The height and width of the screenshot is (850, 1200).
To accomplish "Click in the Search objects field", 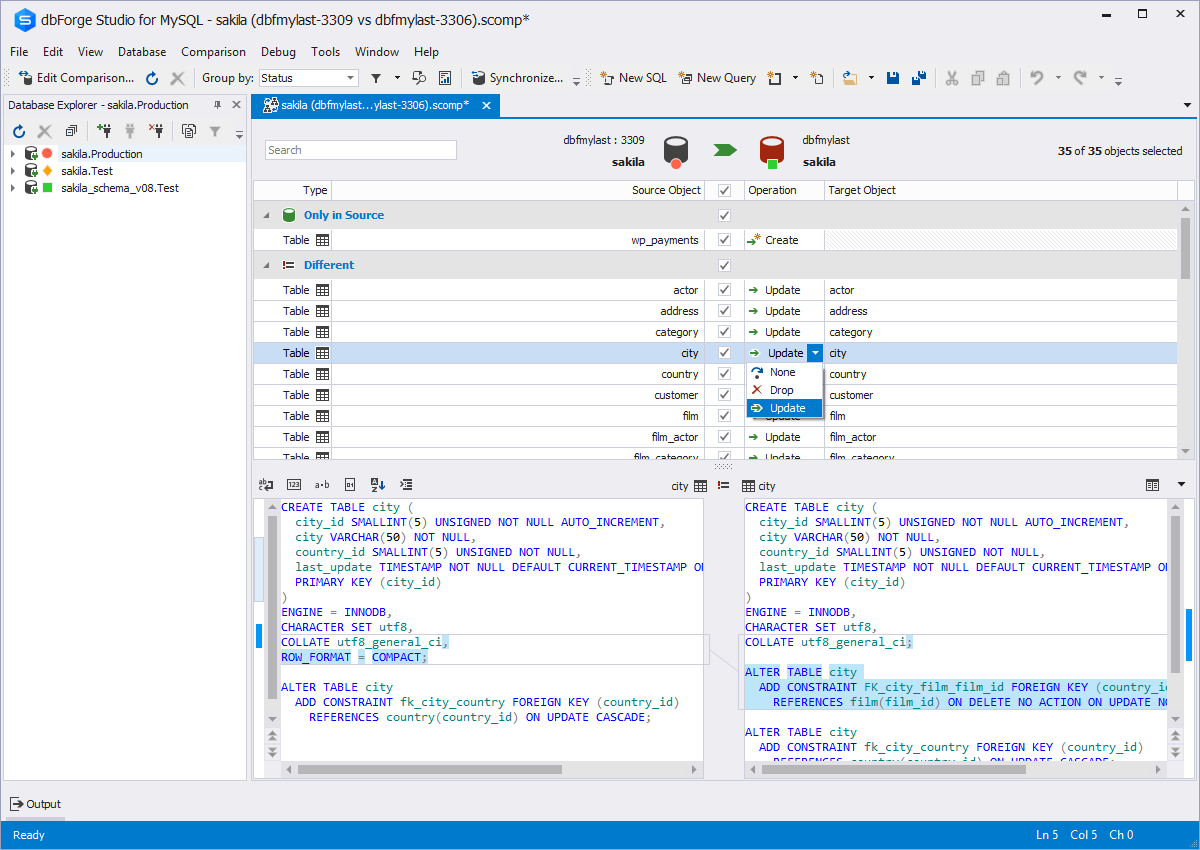I will click(361, 150).
